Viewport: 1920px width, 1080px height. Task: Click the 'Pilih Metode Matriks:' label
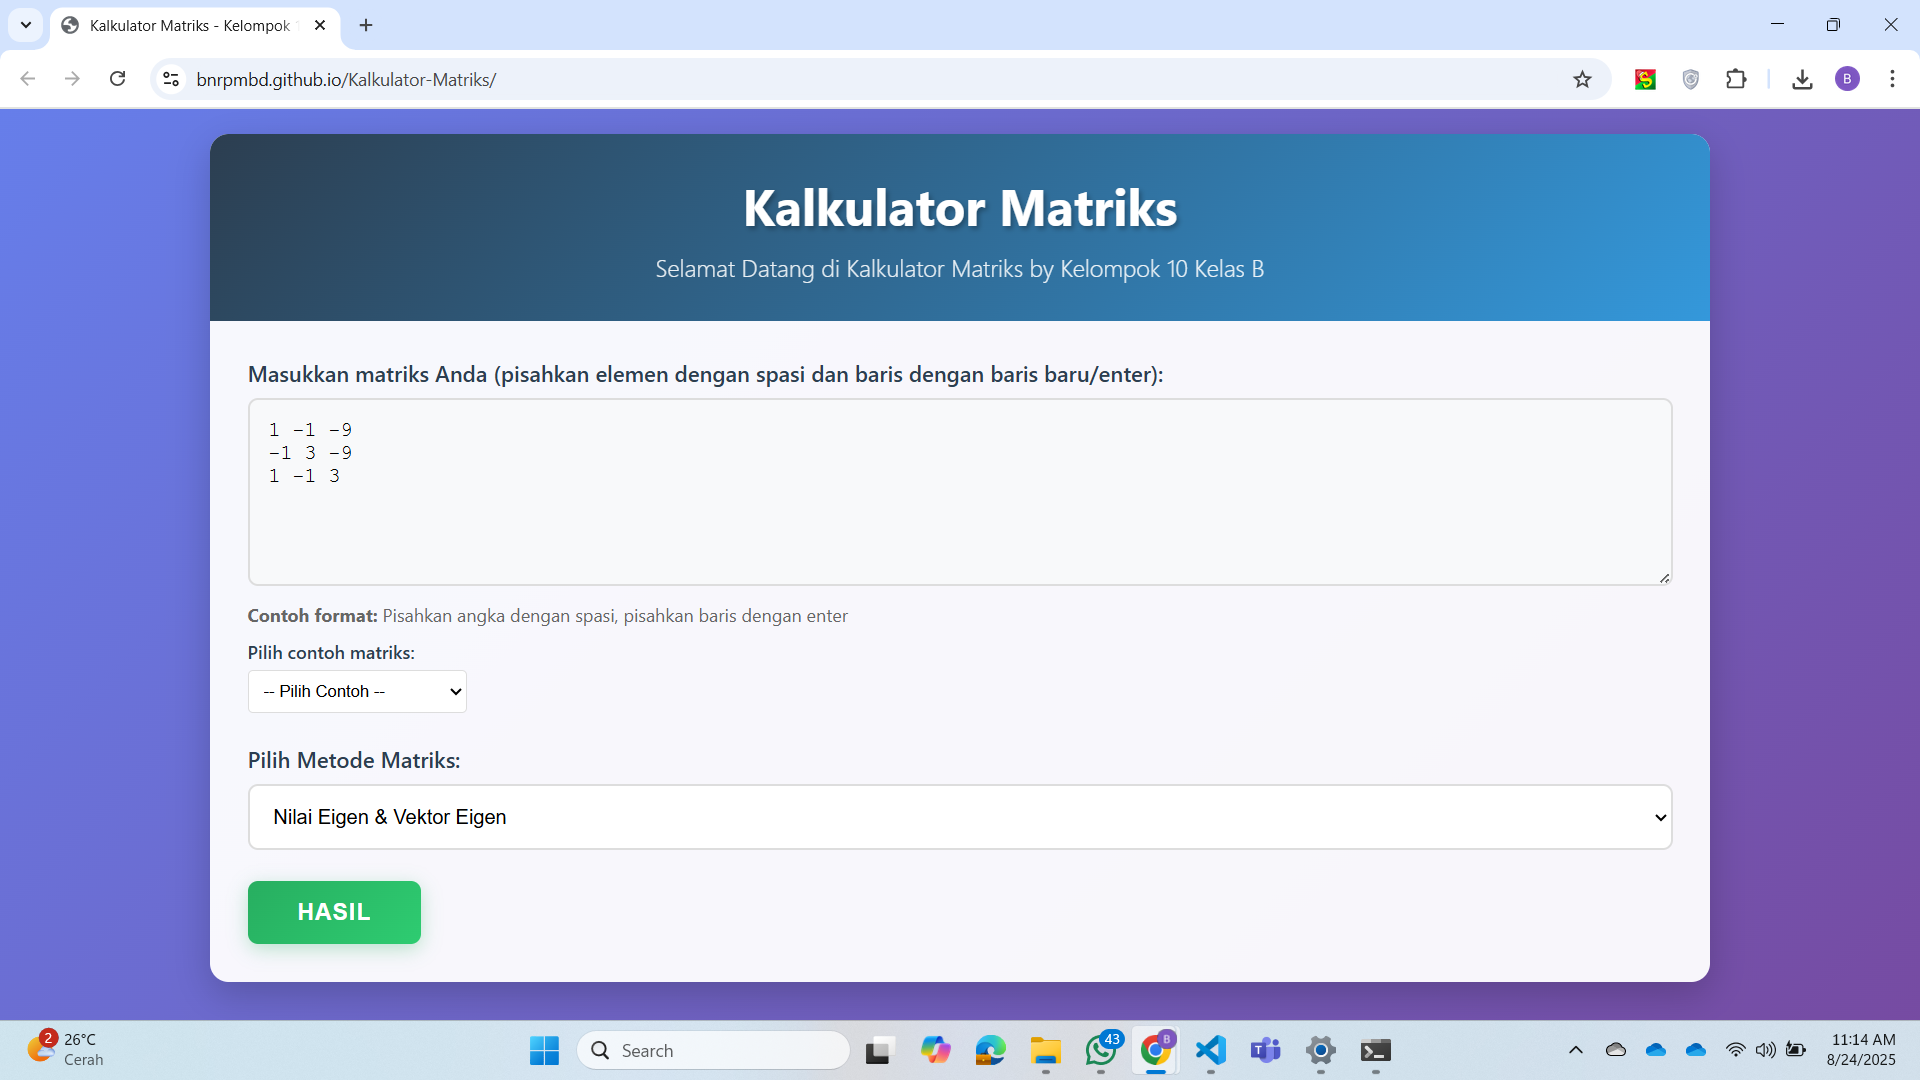click(354, 760)
